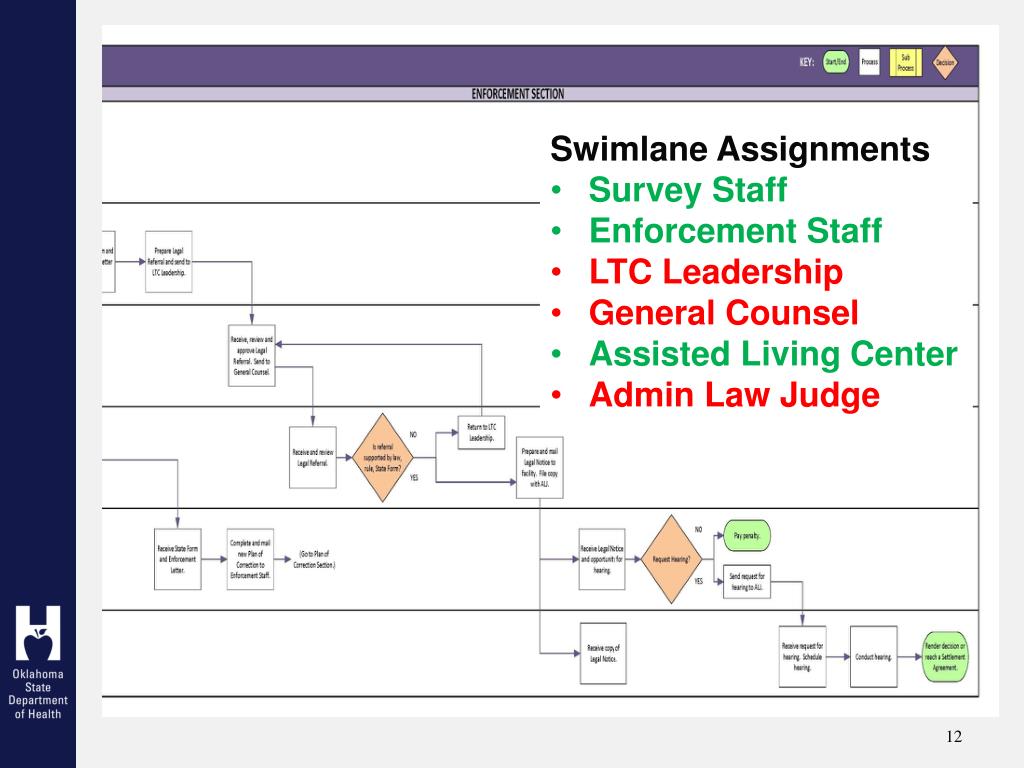Click the 'Swimlane Assignments' heading
Screen dimensions: 1024x768
pos(740,149)
